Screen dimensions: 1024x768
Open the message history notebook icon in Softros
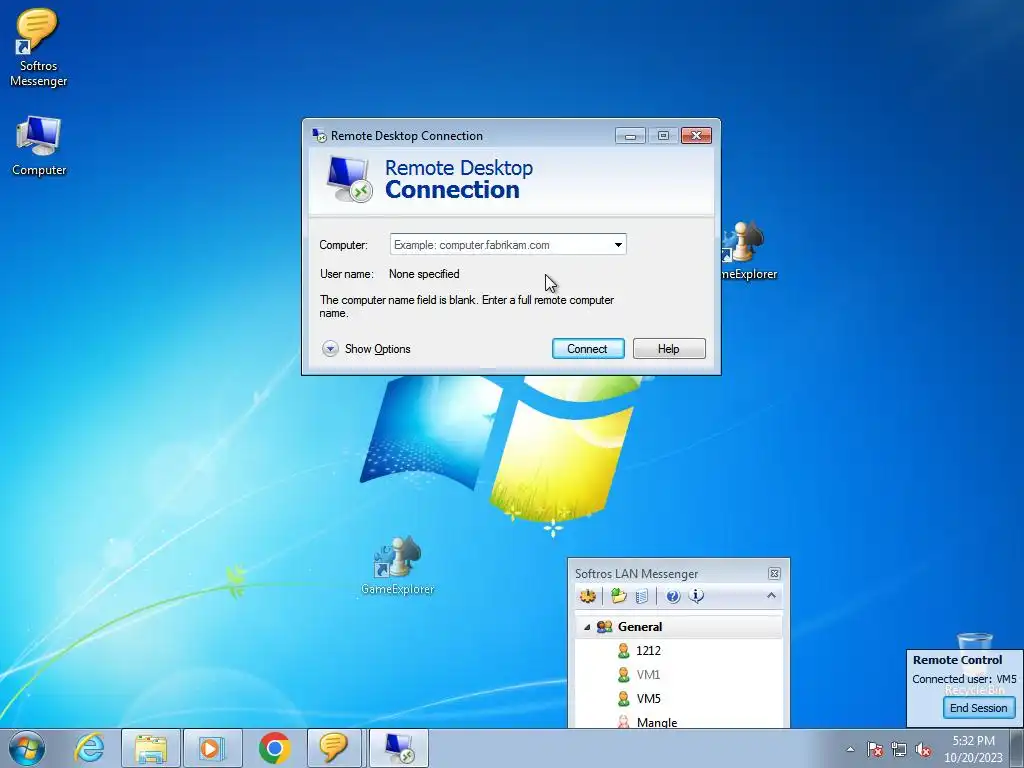click(x=642, y=596)
